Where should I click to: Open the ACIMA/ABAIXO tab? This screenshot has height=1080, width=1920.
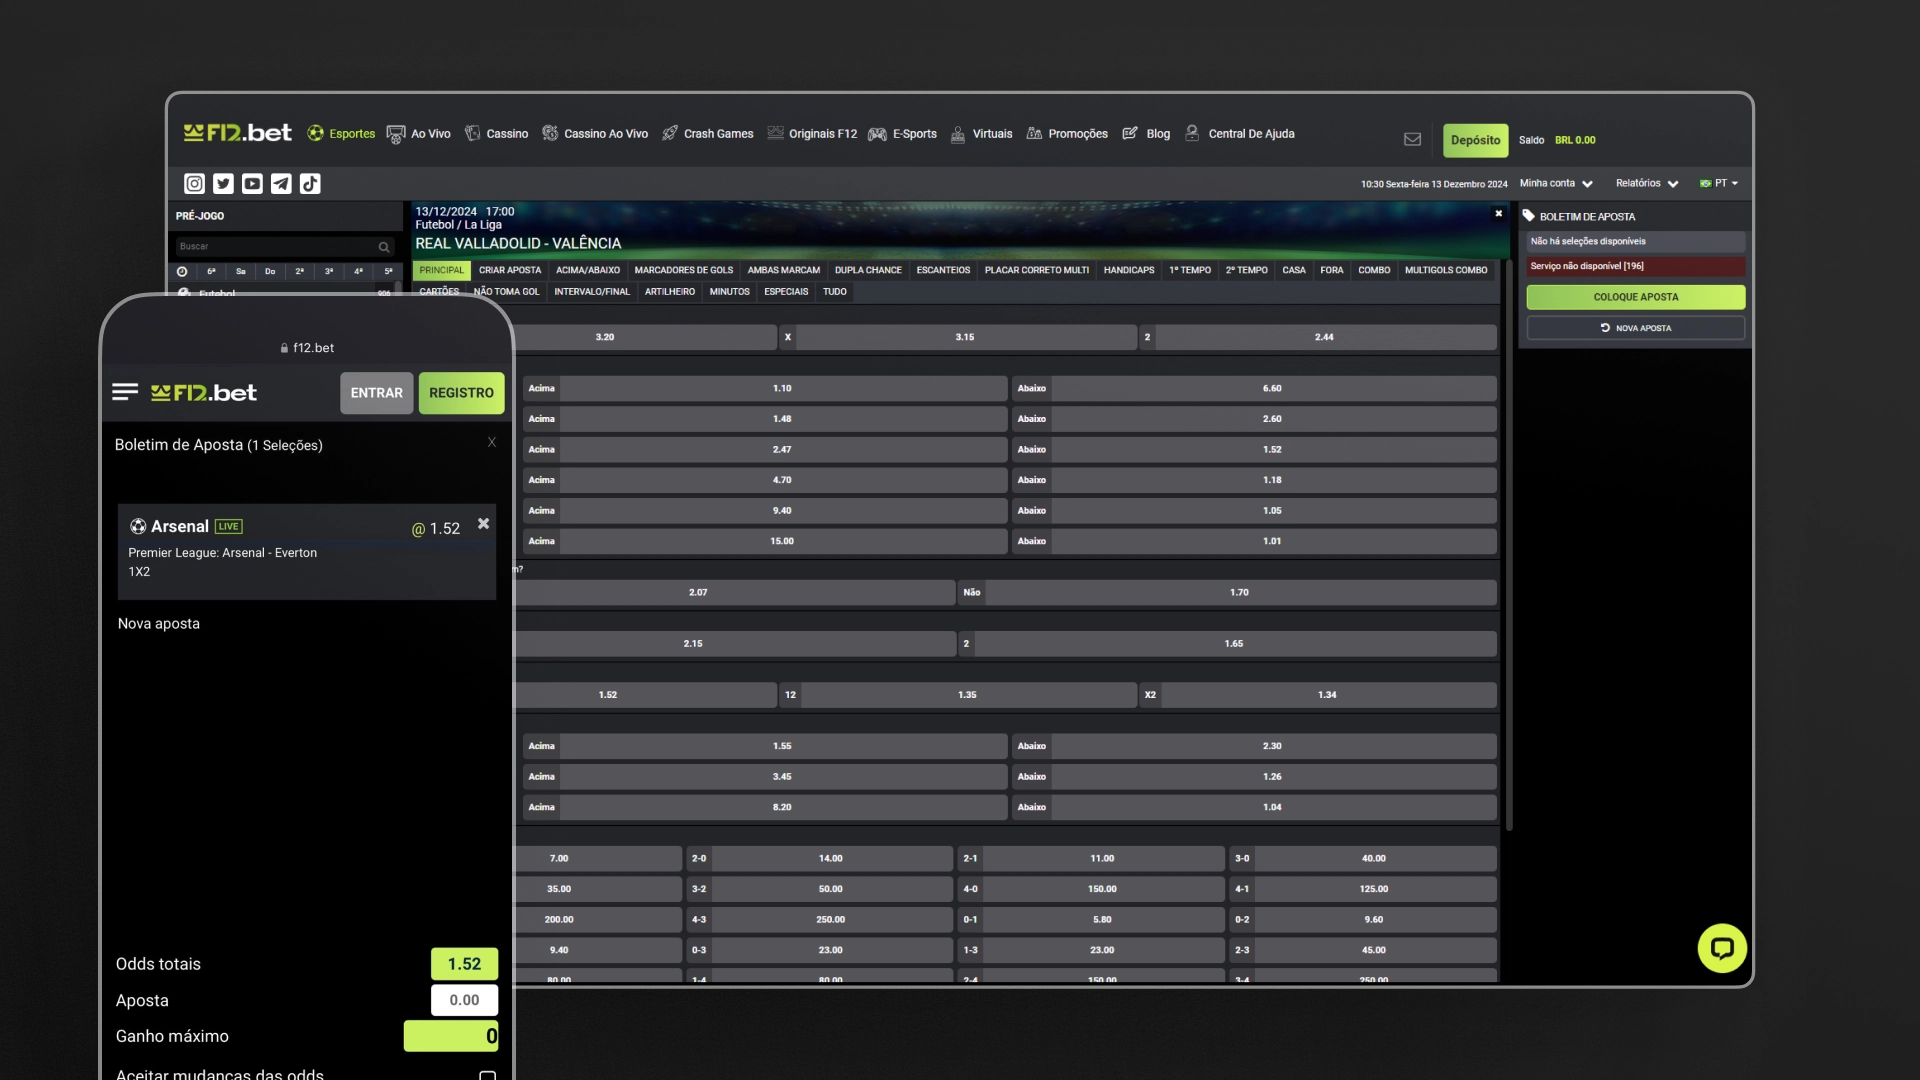coord(588,270)
